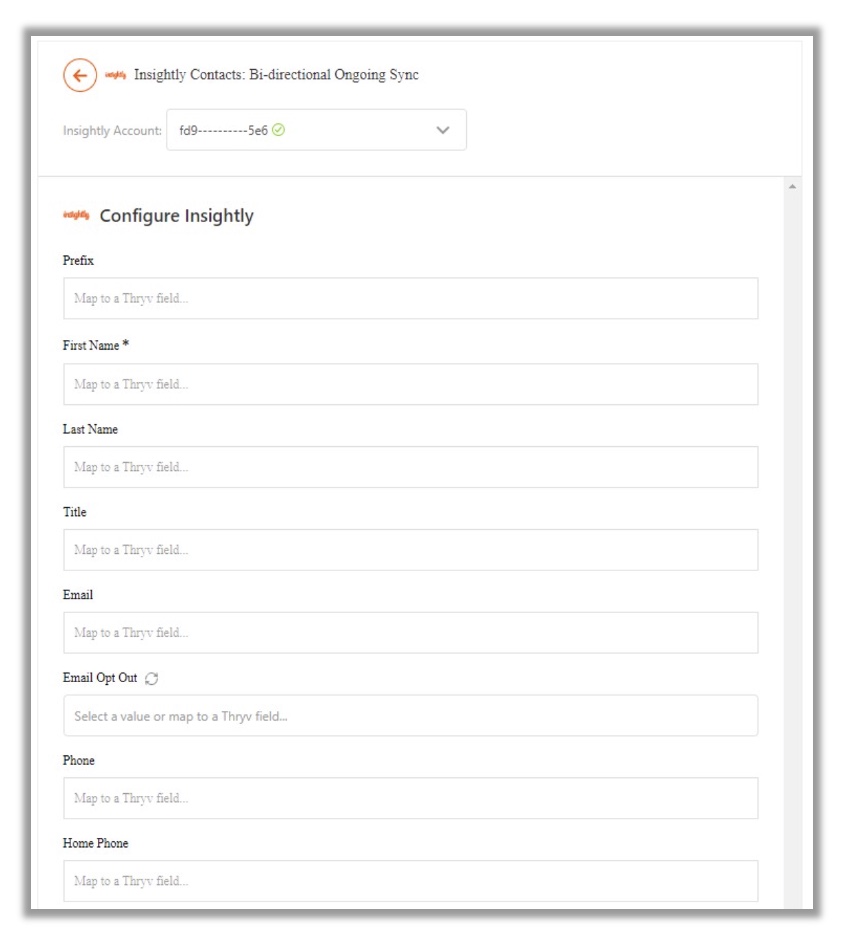Image resolution: width=844 pixels, height=944 pixels.
Task: Click the Insightly logo beside Configure Insightly
Action: 77,215
